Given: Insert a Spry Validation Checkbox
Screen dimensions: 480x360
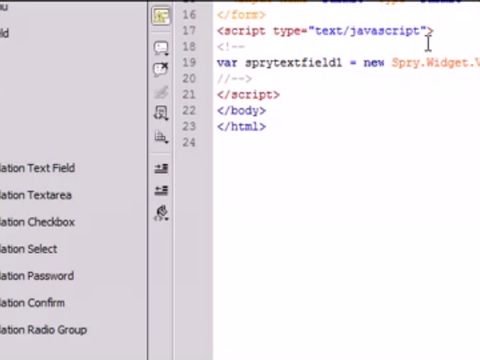Looking at the screenshot, I should [x=37, y=222].
